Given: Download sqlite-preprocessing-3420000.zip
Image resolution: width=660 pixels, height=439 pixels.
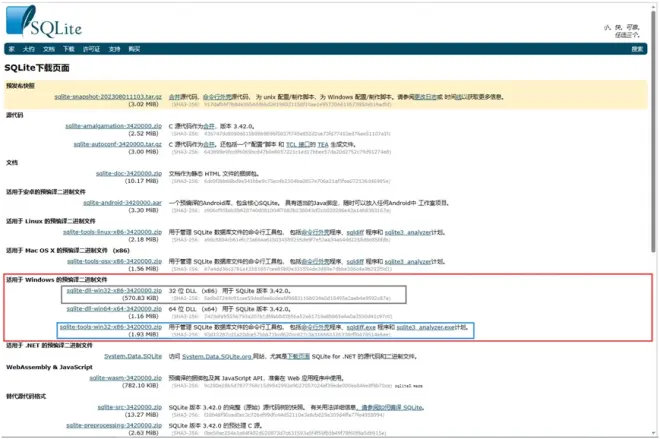Looking at the screenshot, I should click(114, 426).
